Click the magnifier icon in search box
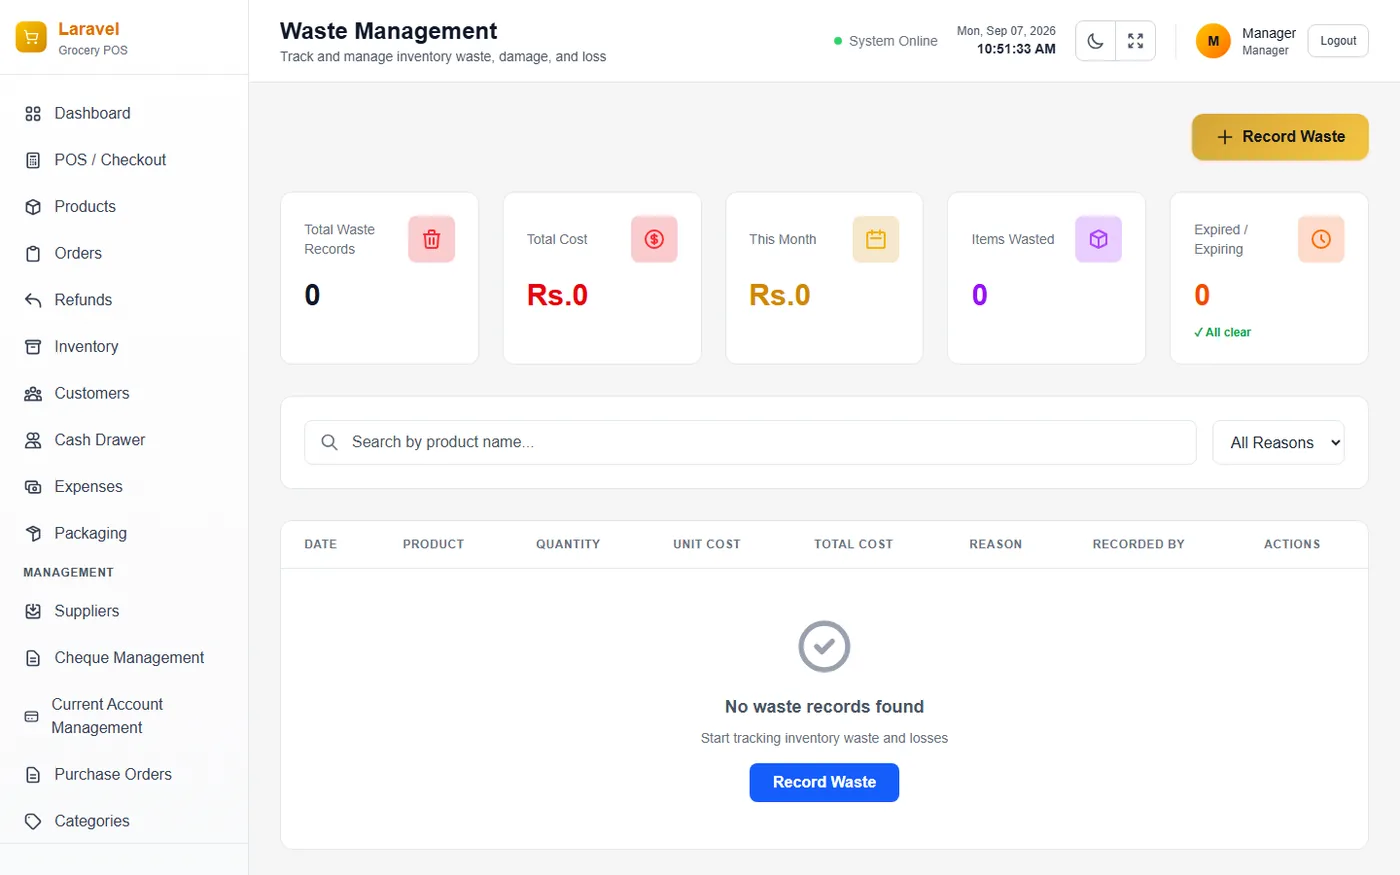This screenshot has width=1400, height=875. 329,442
